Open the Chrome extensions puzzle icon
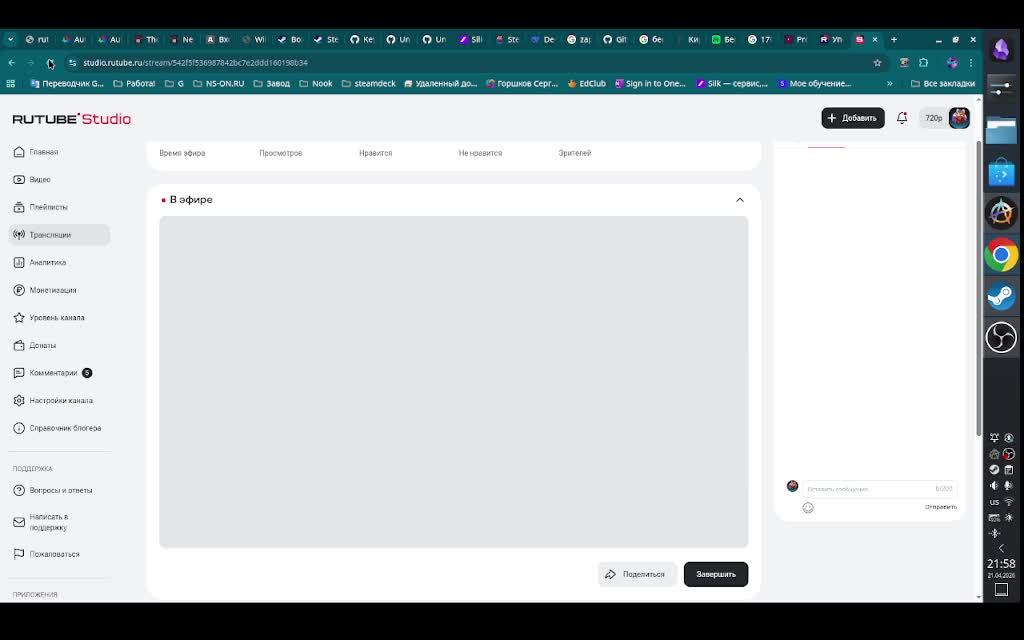The image size is (1024, 640). 923,63
